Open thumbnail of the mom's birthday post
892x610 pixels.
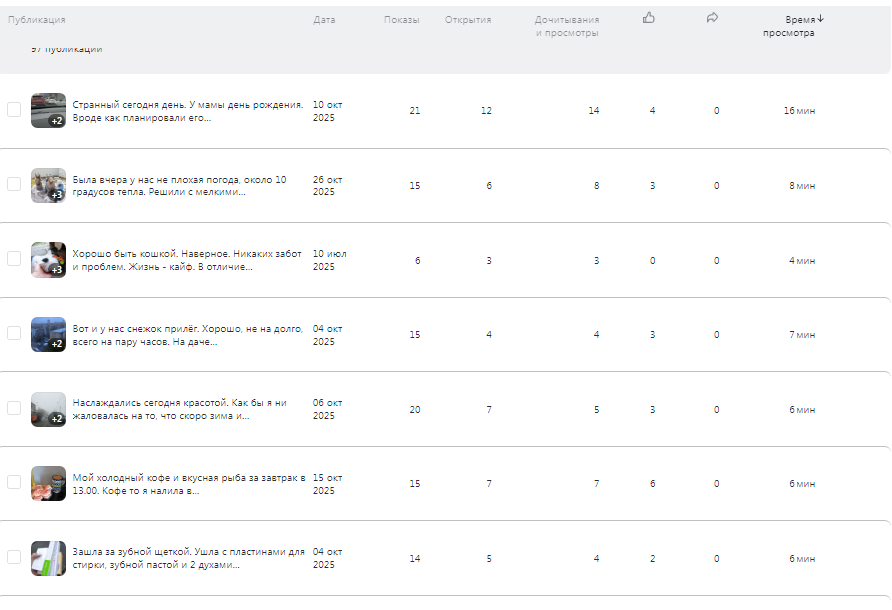pos(48,111)
